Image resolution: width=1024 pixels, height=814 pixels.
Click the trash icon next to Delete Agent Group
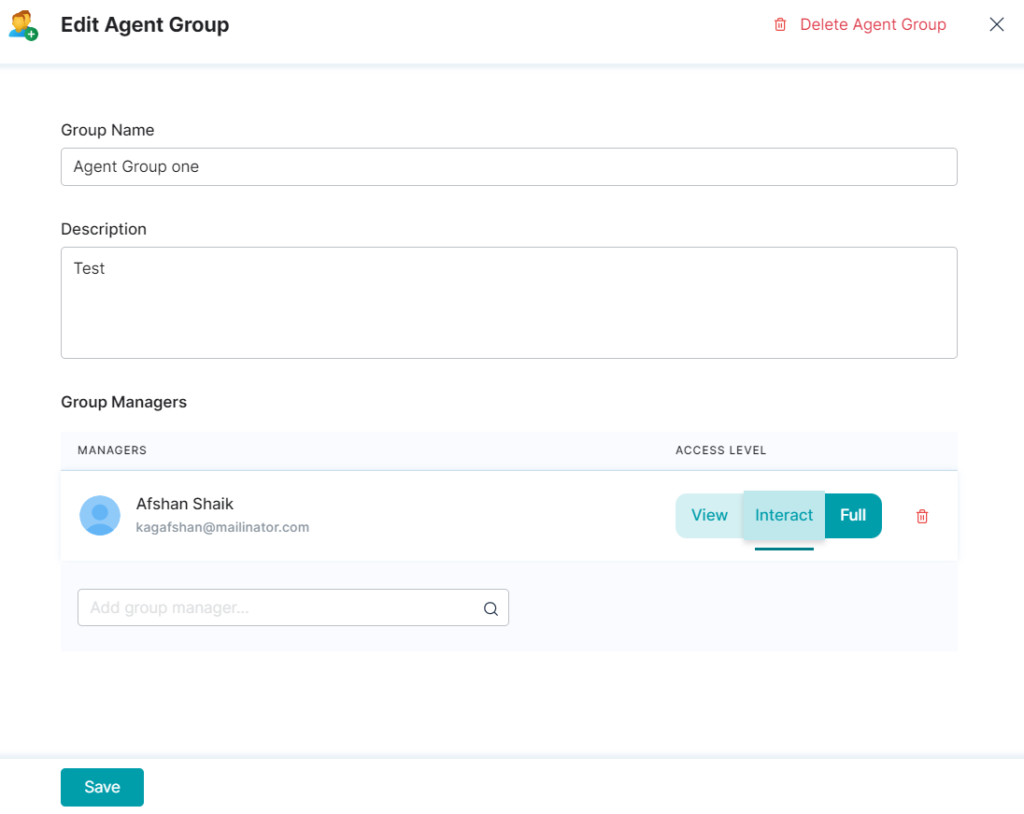click(x=781, y=24)
